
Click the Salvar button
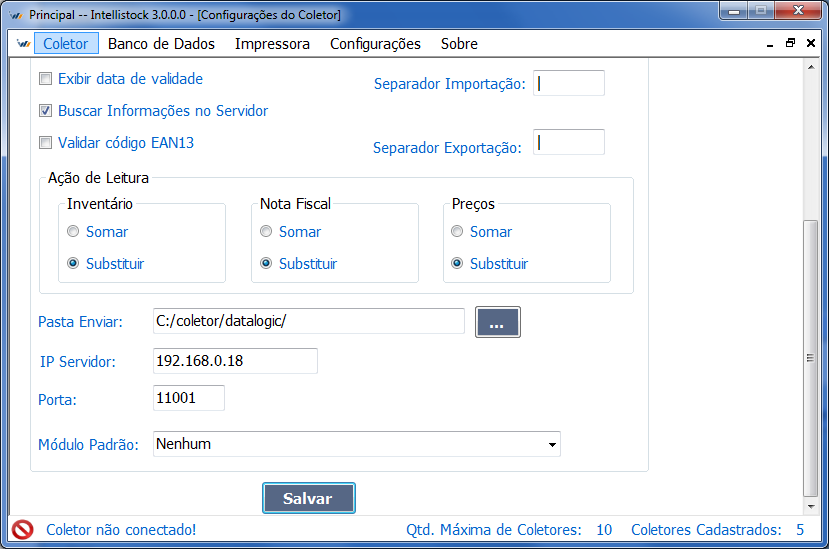point(309,498)
